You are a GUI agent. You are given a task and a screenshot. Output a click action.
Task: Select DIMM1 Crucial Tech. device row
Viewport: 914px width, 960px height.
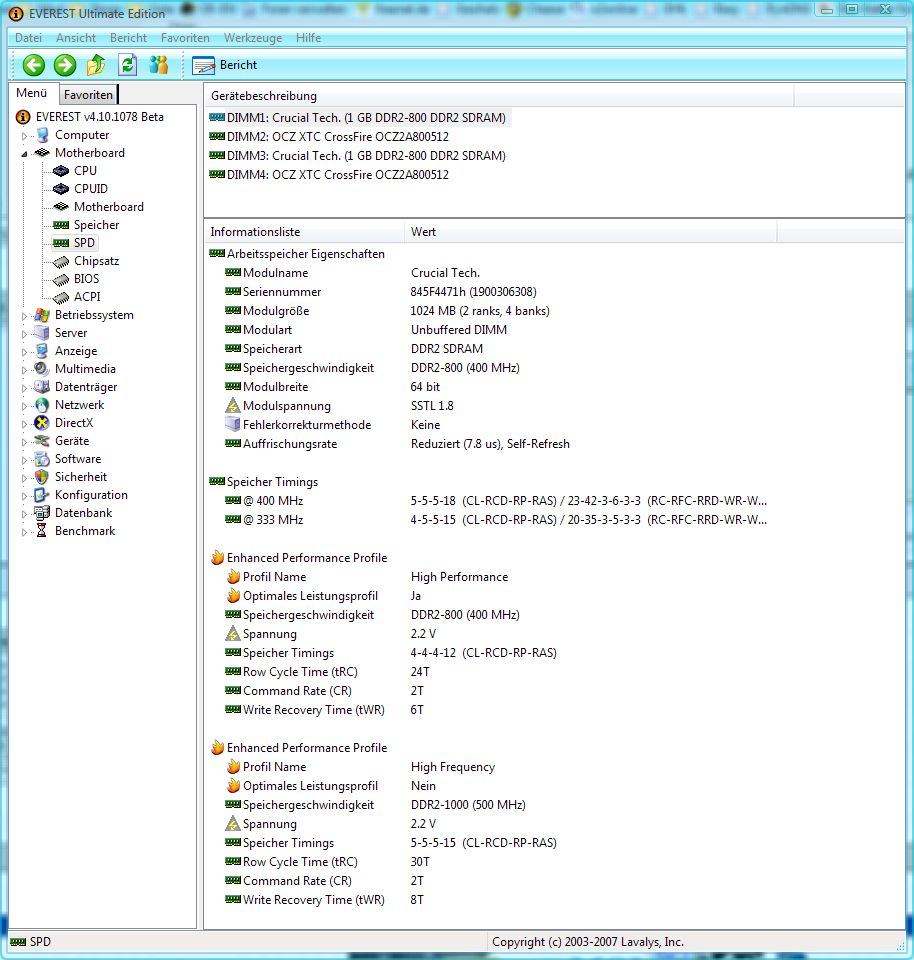pyautogui.click(x=359, y=118)
